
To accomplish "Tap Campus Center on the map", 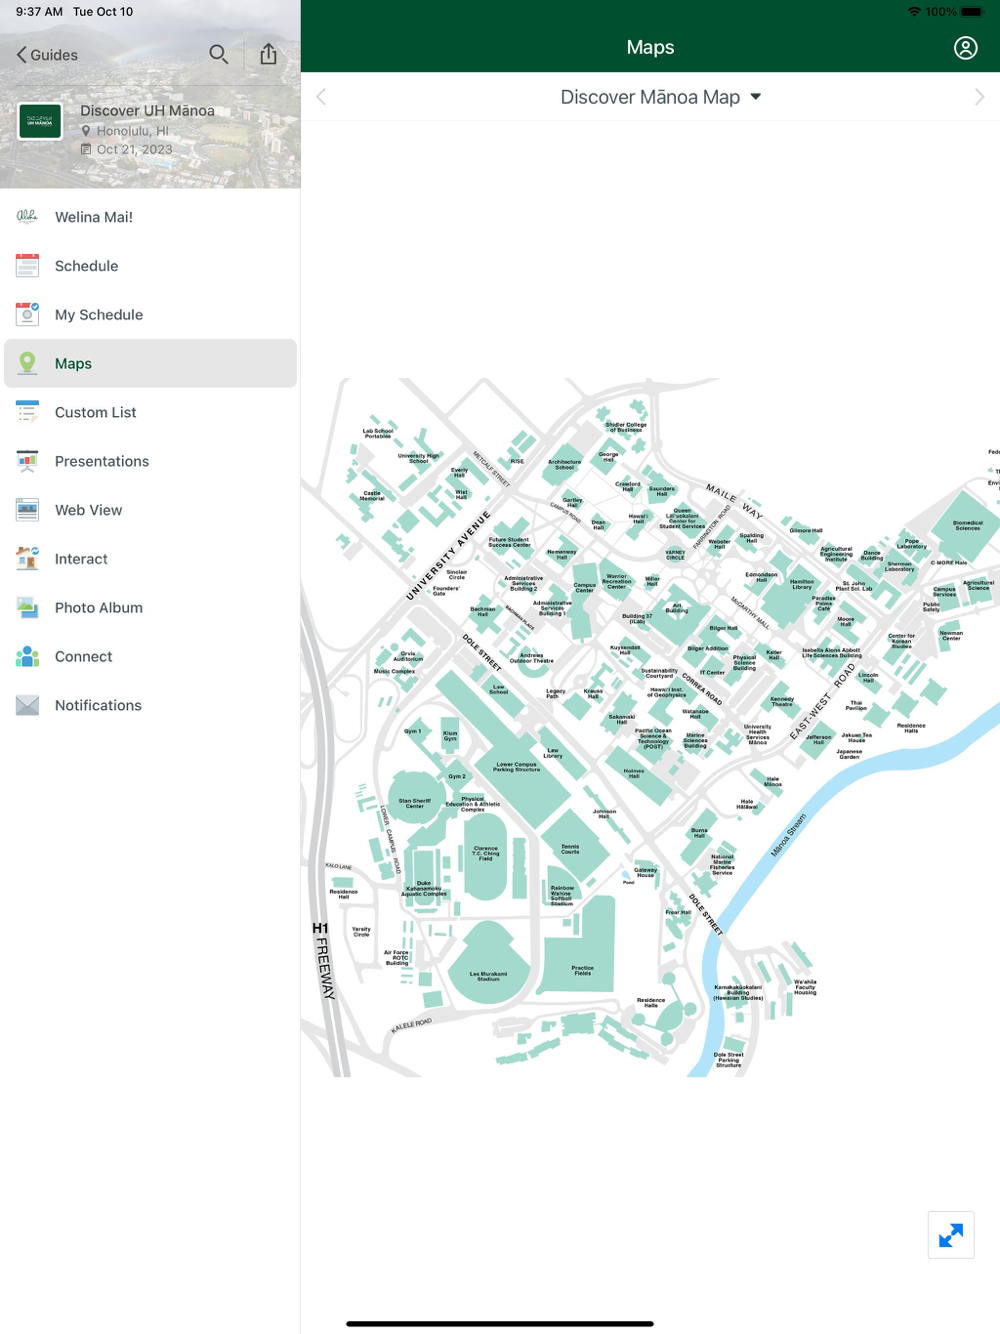I will pyautogui.click(x=584, y=587).
